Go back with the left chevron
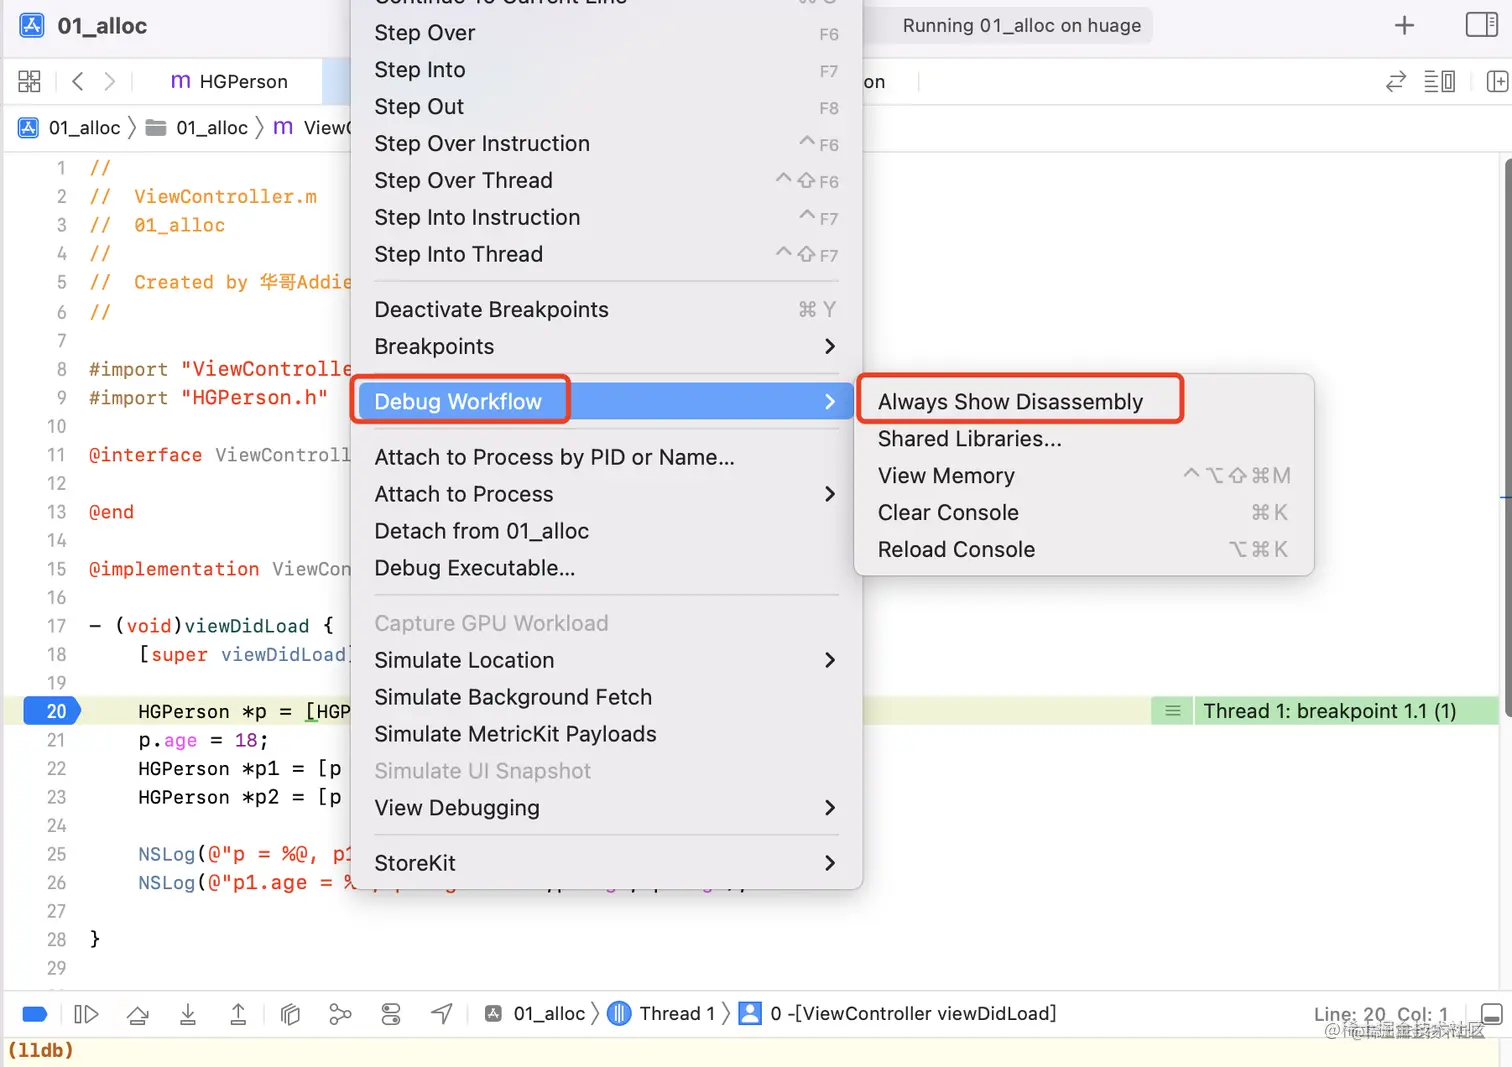The height and width of the screenshot is (1067, 1512). point(78,81)
